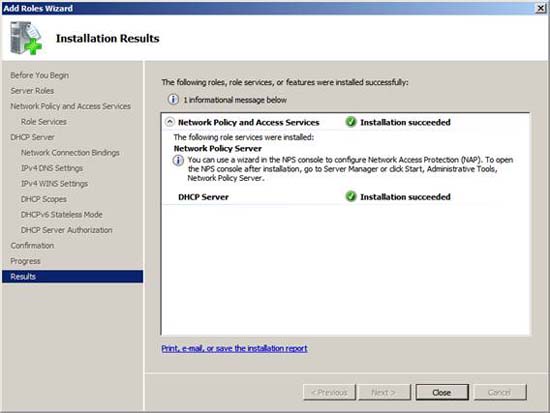Click the DHCP Server results row label
Image resolution: width=550 pixels, height=413 pixels.
pyautogui.click(x=203, y=197)
